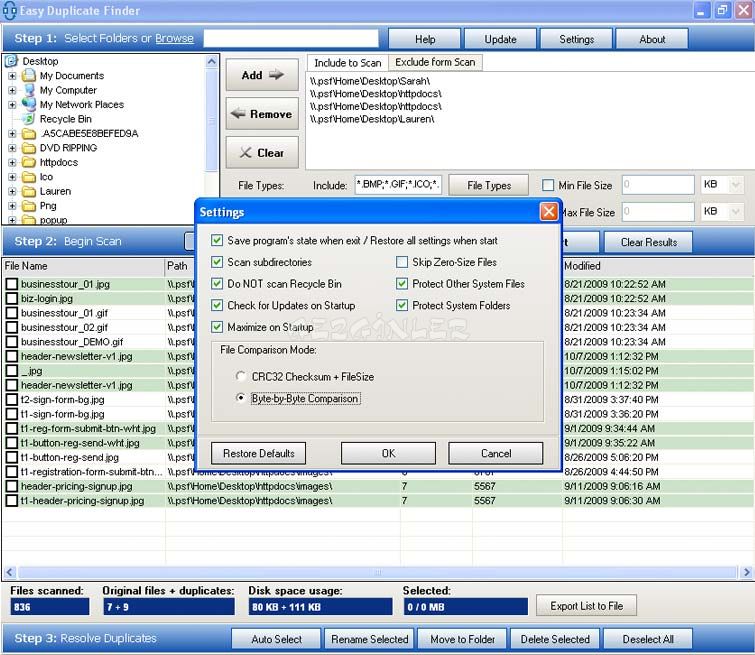Click the Recycle Bin icon
Screen dimensions: 755x655
tap(29, 118)
